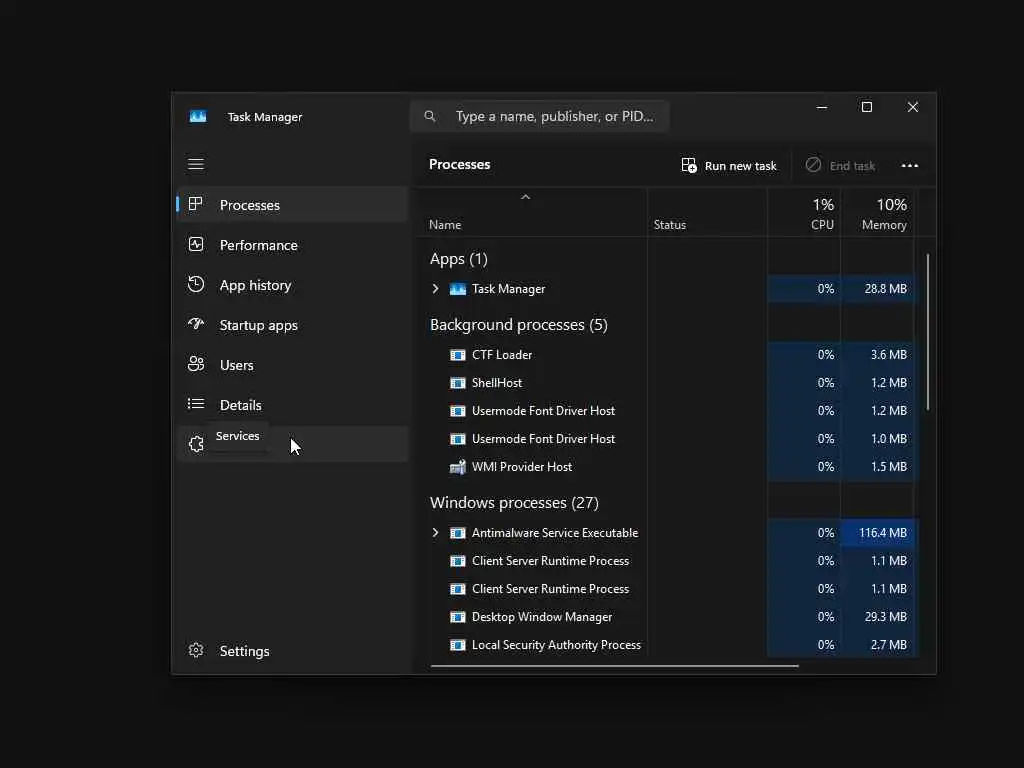Click the Task Manager process row icon
The height and width of the screenshot is (768, 1024).
[458, 289]
